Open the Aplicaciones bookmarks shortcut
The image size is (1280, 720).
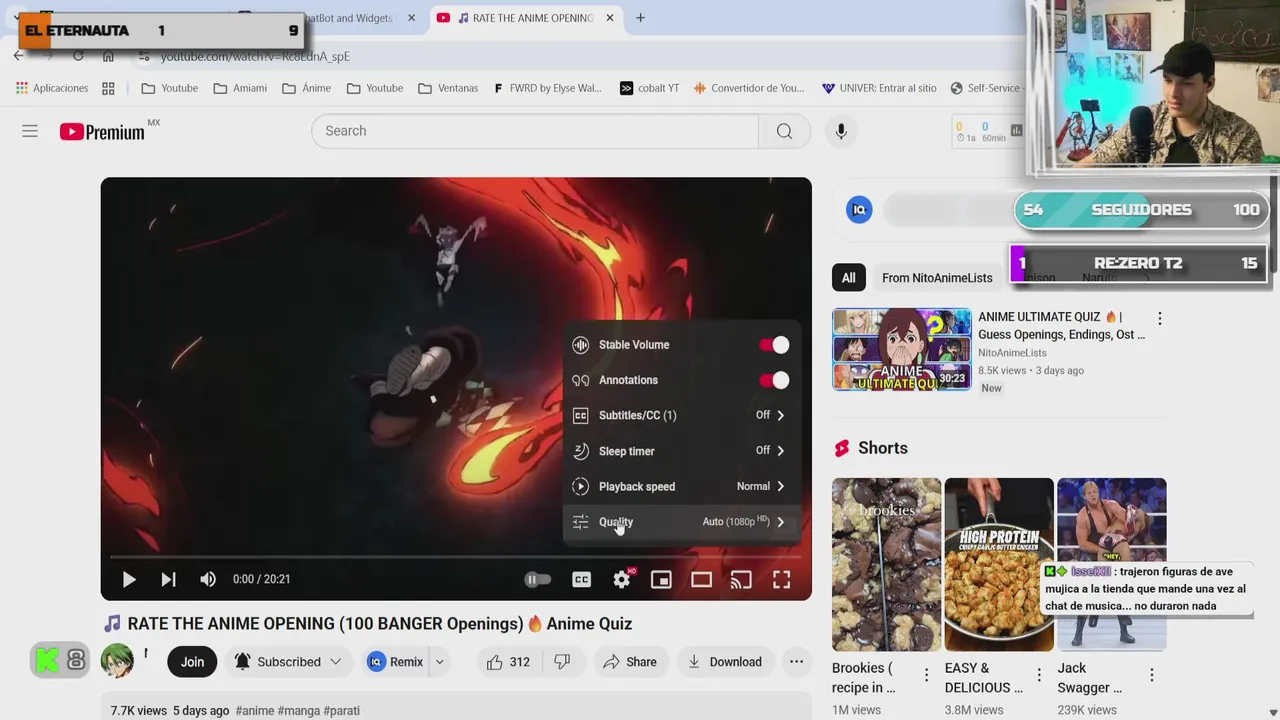click(x=52, y=88)
